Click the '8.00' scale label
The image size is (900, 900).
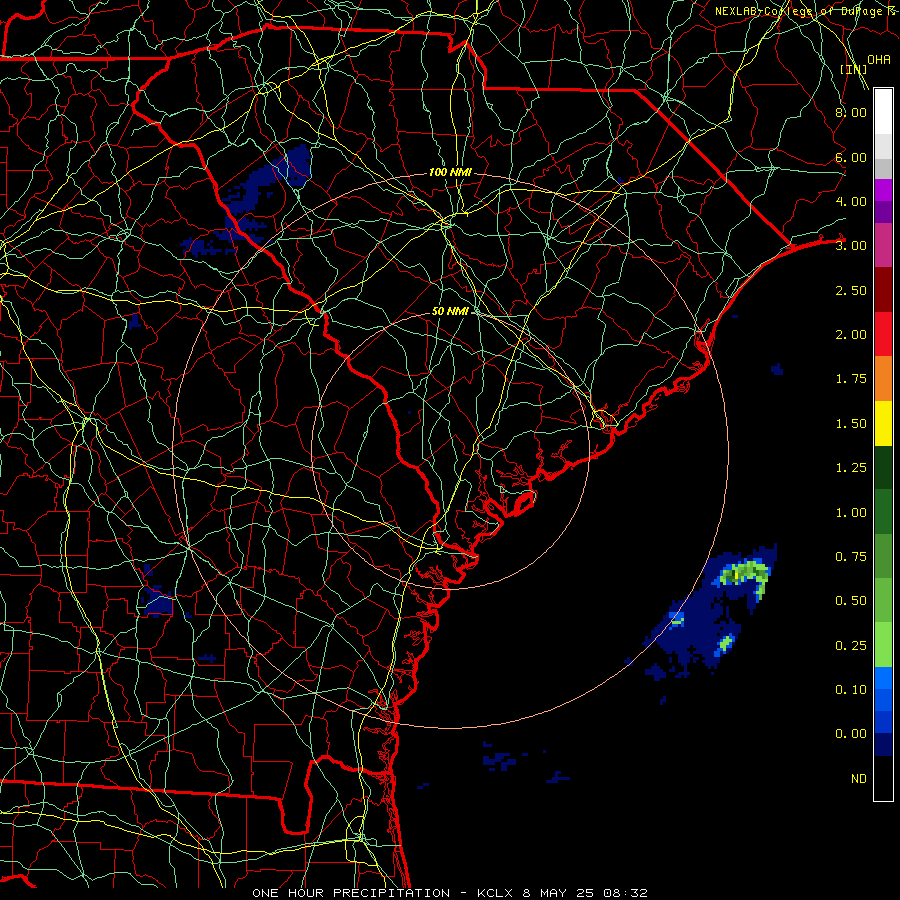coord(851,112)
